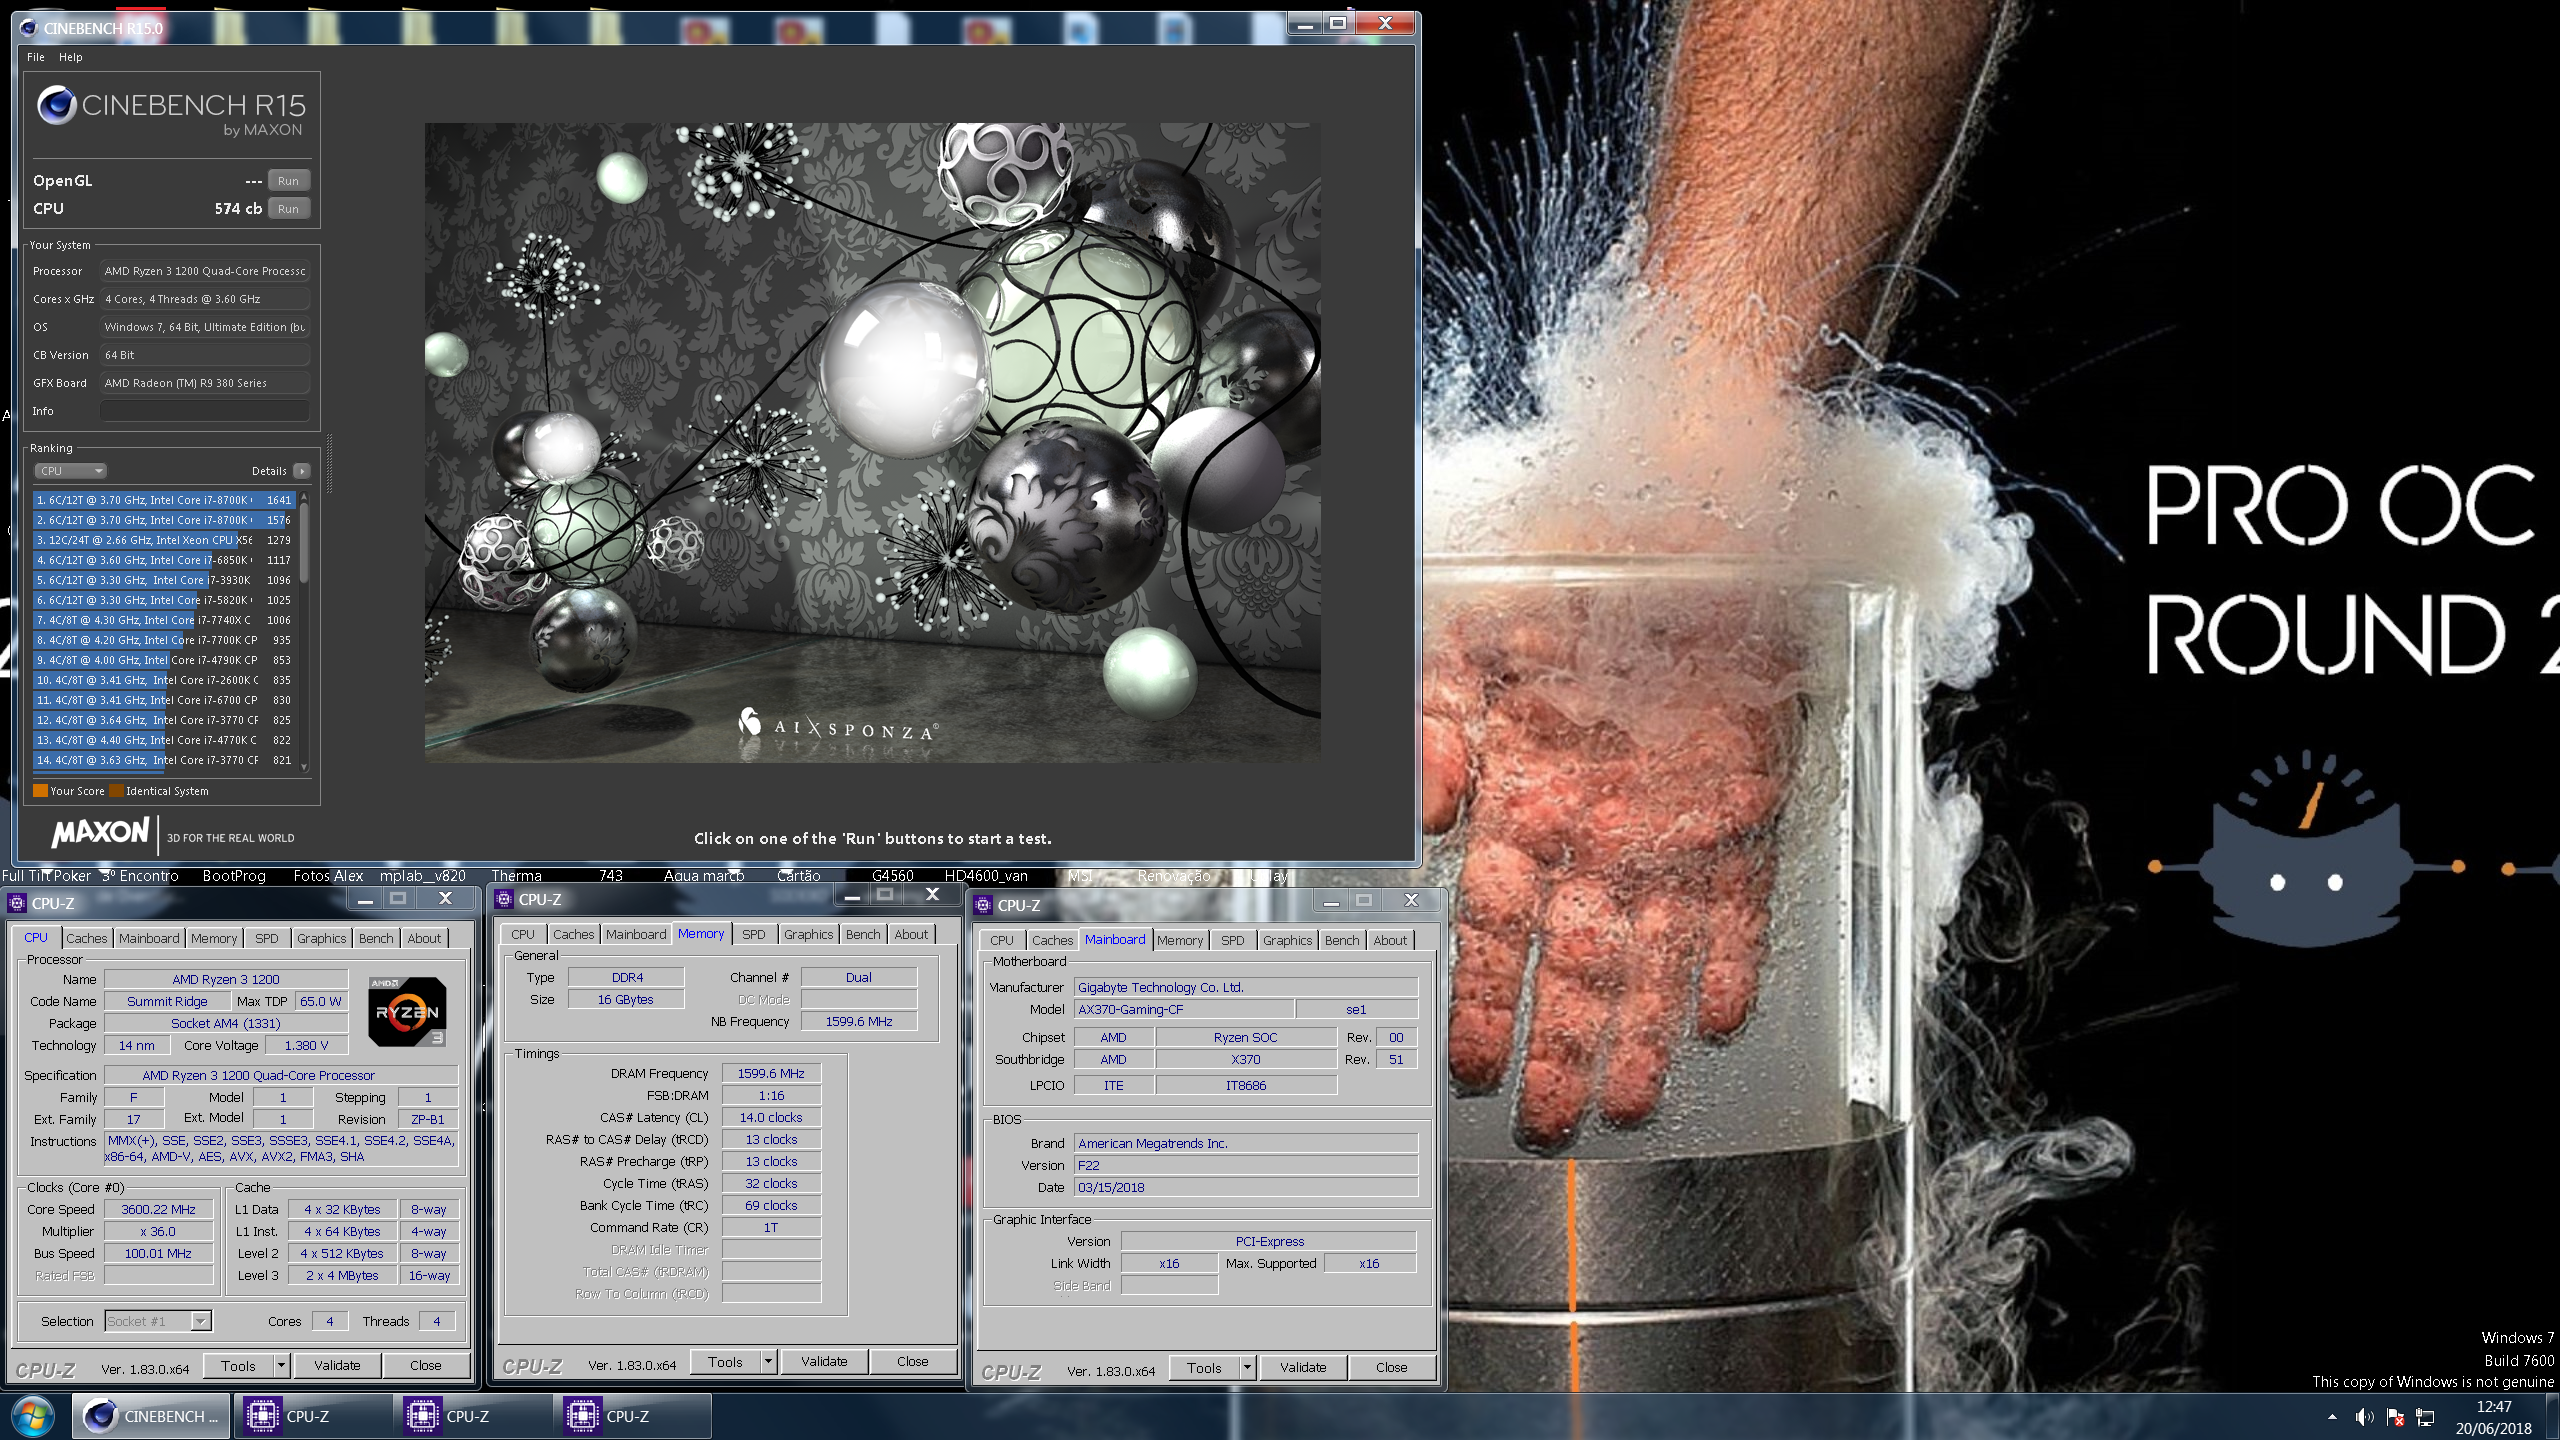Viewport: 2560px width, 1440px height.
Task: Select ranking row i7-4790K 853
Action: pos(163,660)
